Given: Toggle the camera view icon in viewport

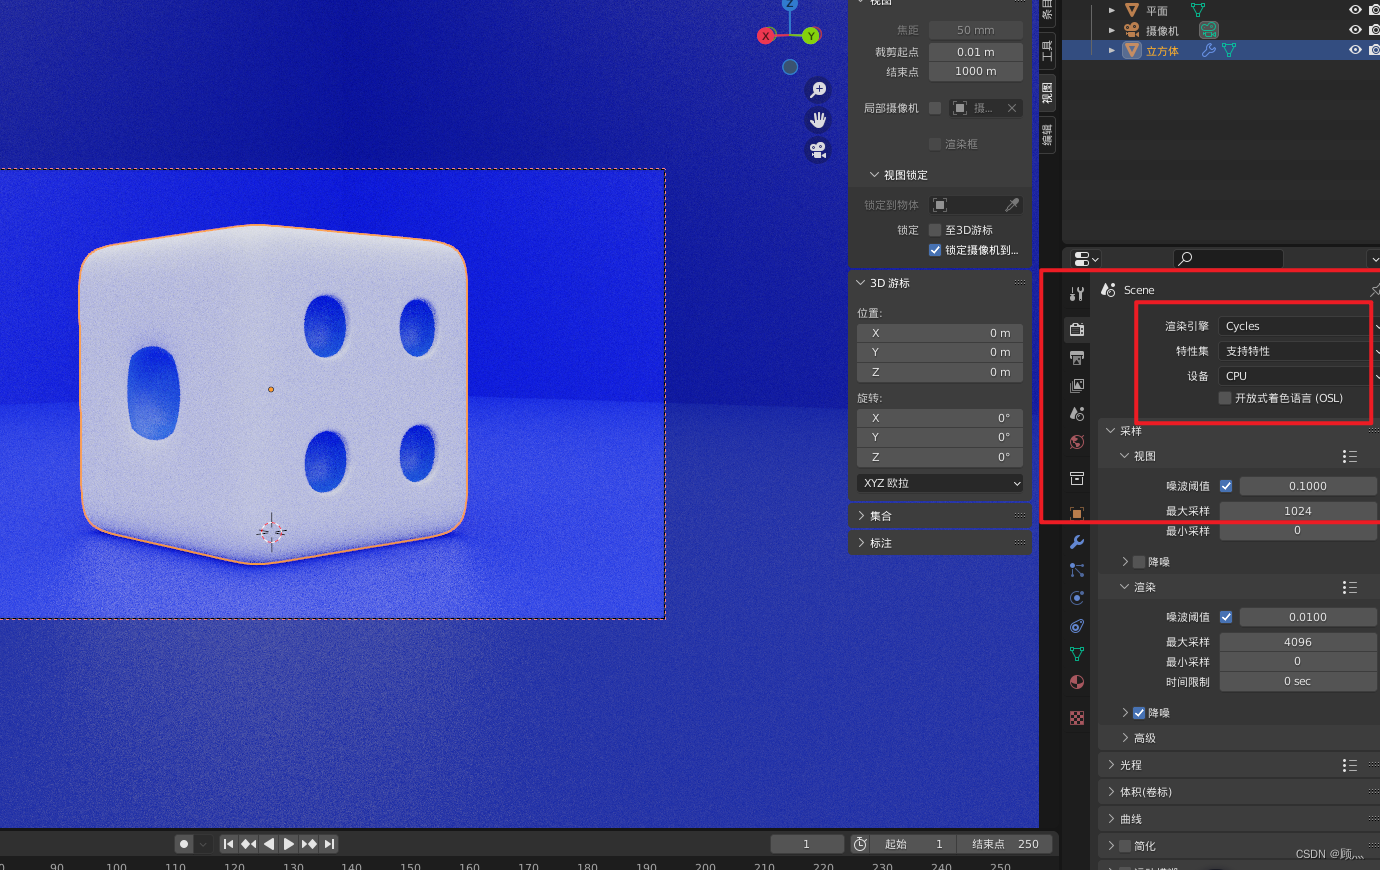Looking at the screenshot, I should (818, 150).
